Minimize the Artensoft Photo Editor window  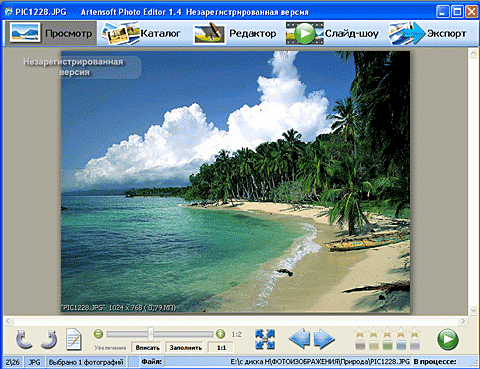point(442,12)
